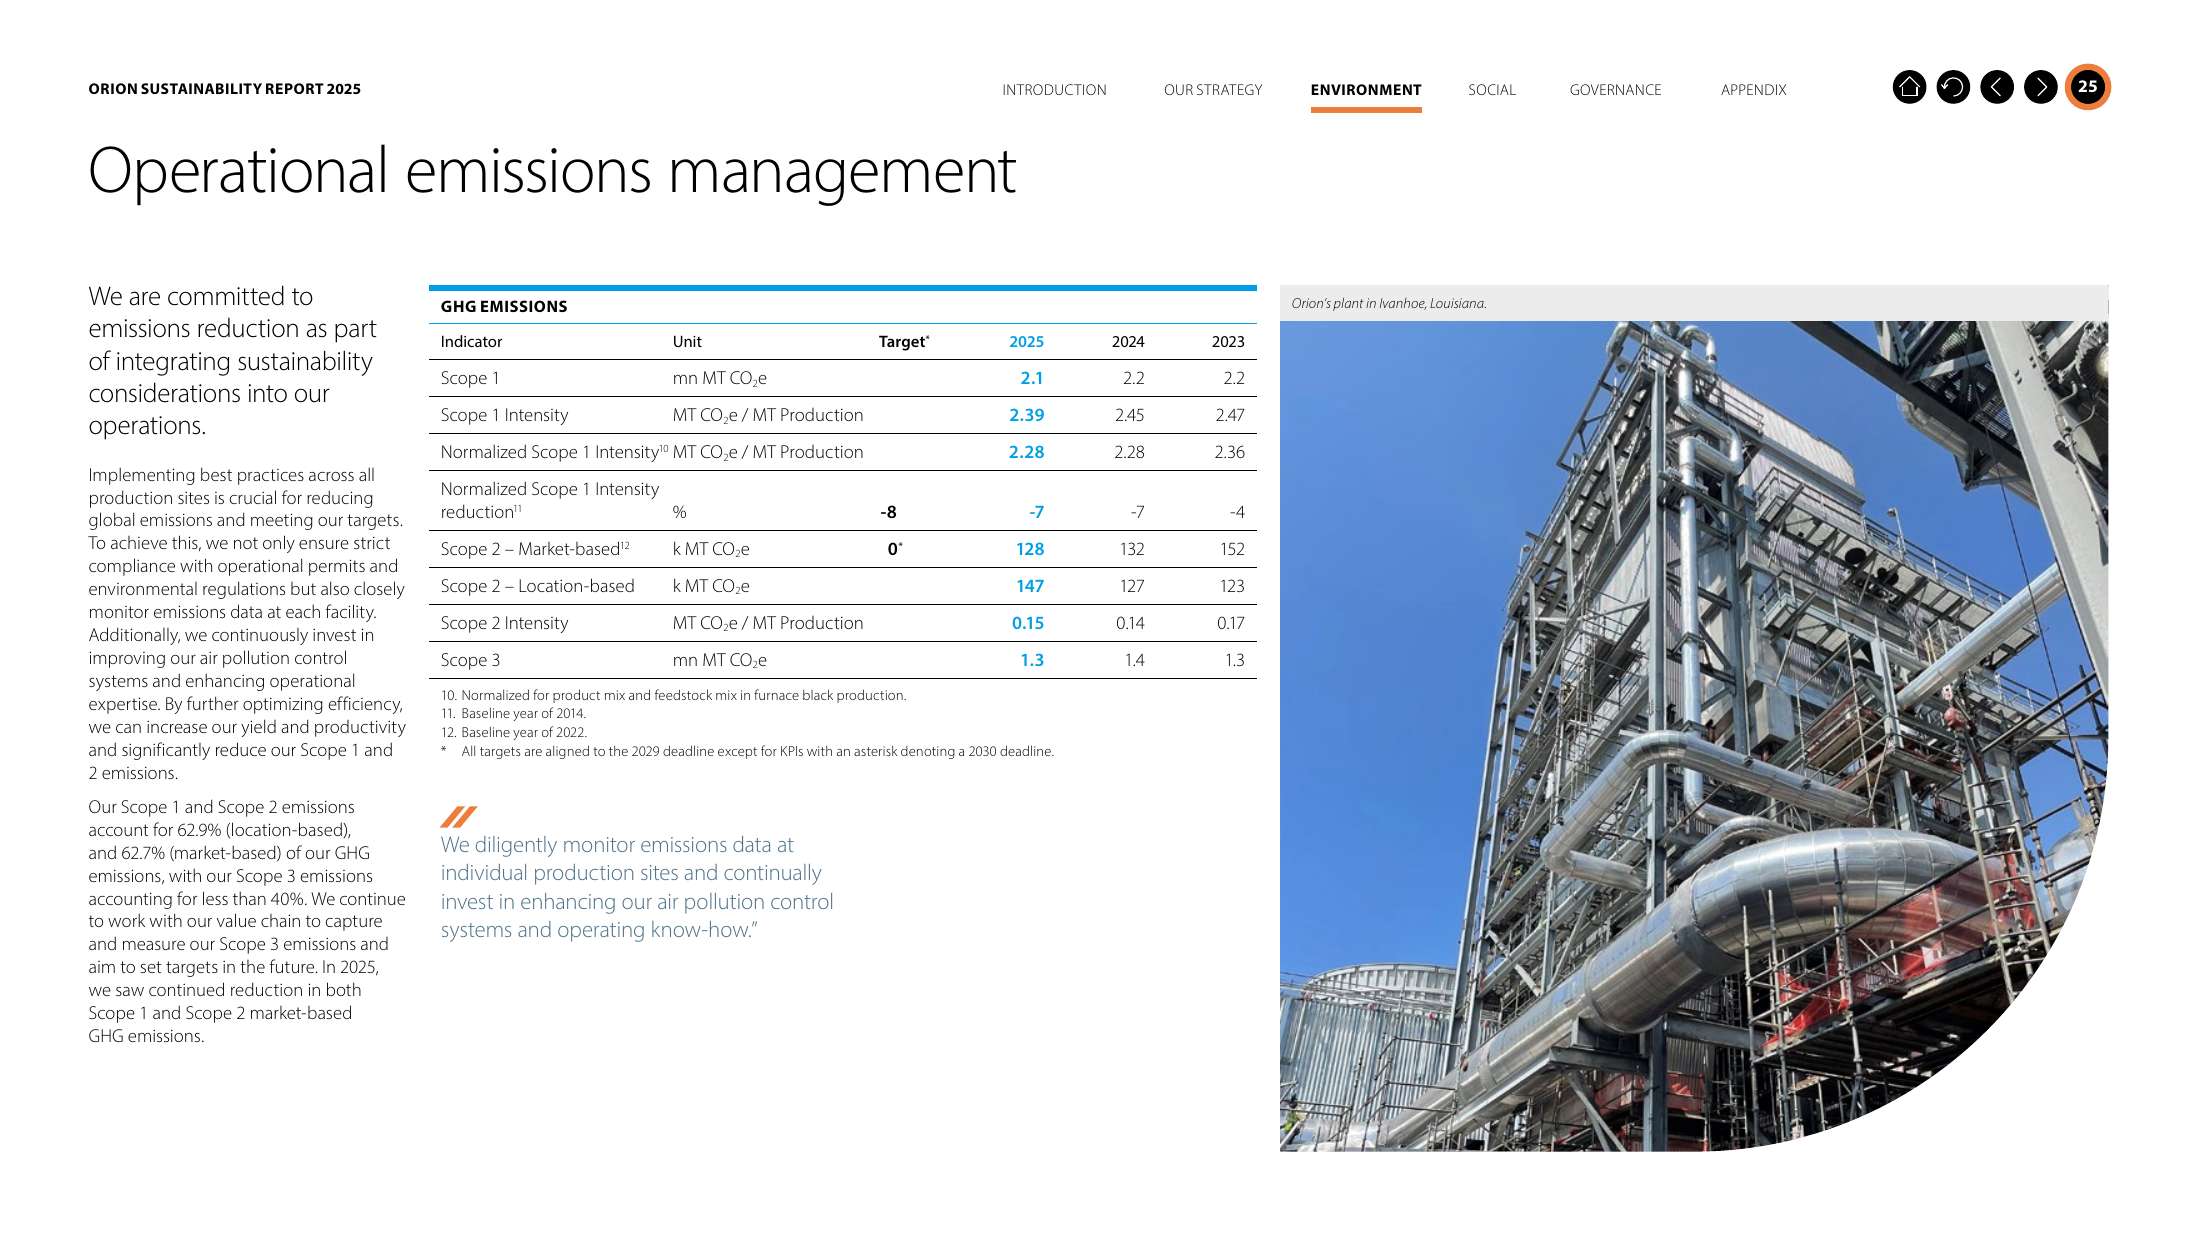Open the Appendix section
This screenshot has height=1241, width=2197.
[1753, 90]
